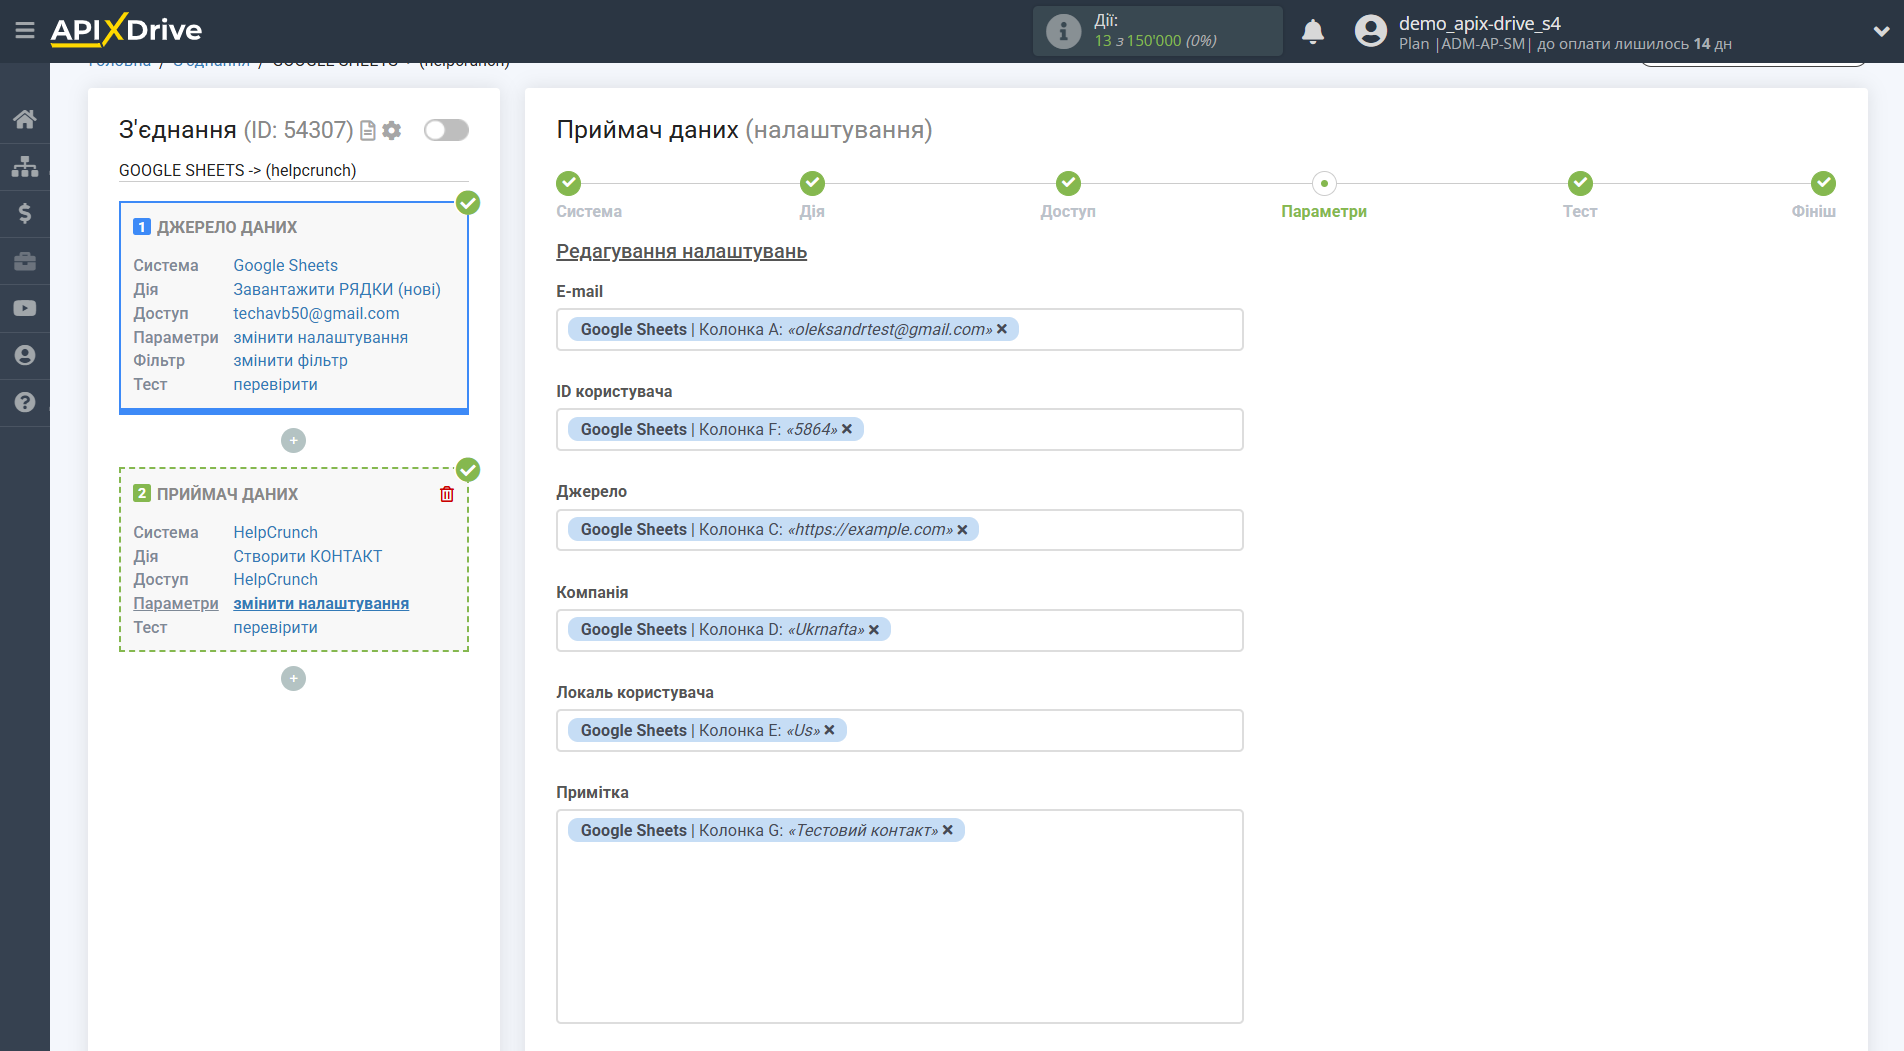The width and height of the screenshot is (1904, 1051).
Task: Open the briefcase sidebar icon
Action: (x=25, y=261)
